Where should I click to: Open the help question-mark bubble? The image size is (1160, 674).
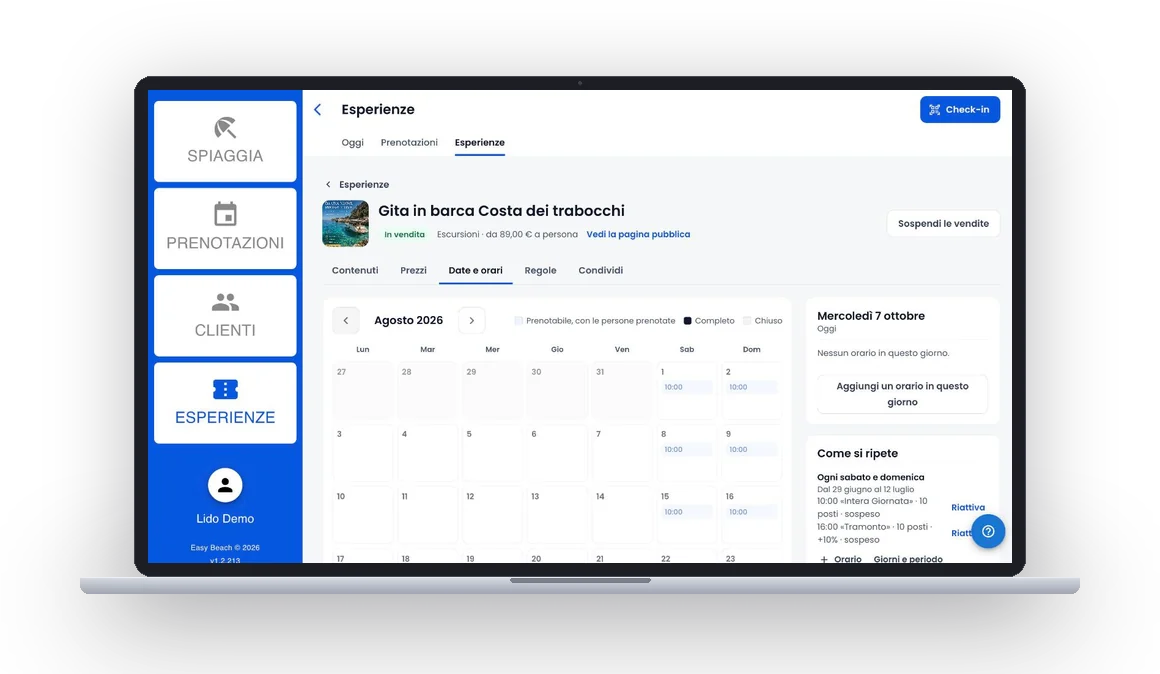(988, 531)
